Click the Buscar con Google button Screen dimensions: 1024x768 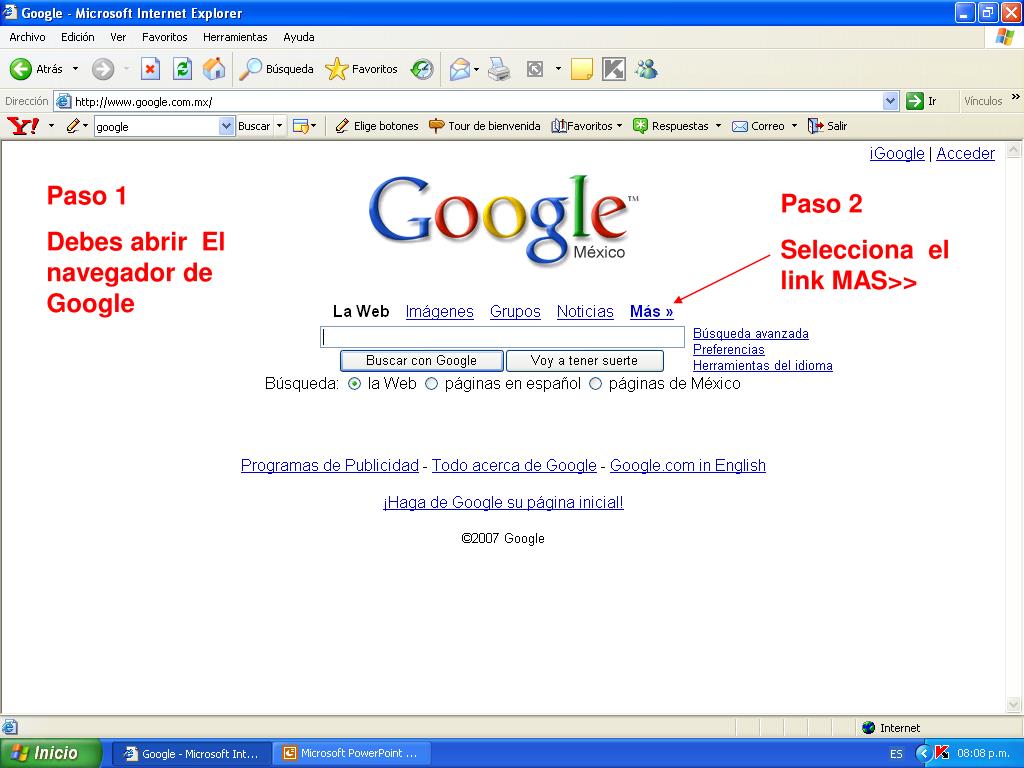[422, 360]
